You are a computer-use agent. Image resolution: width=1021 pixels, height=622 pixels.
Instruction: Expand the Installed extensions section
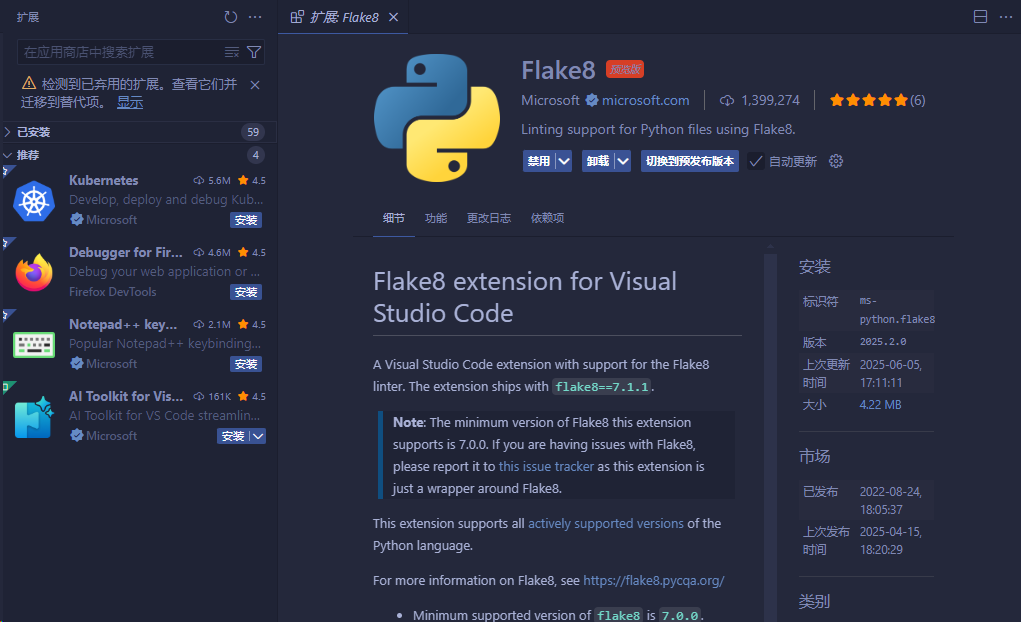click(x=8, y=132)
